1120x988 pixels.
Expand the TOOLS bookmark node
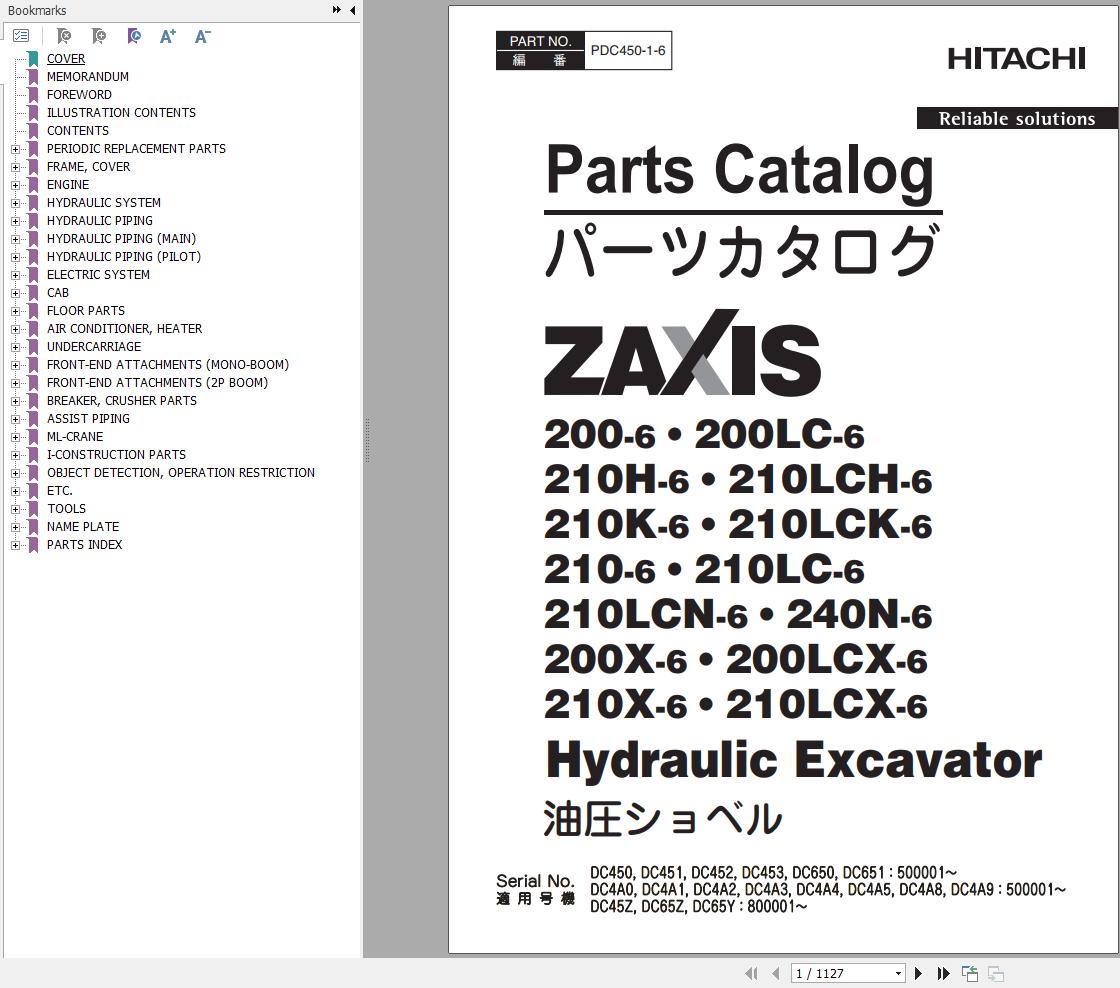click(16, 509)
